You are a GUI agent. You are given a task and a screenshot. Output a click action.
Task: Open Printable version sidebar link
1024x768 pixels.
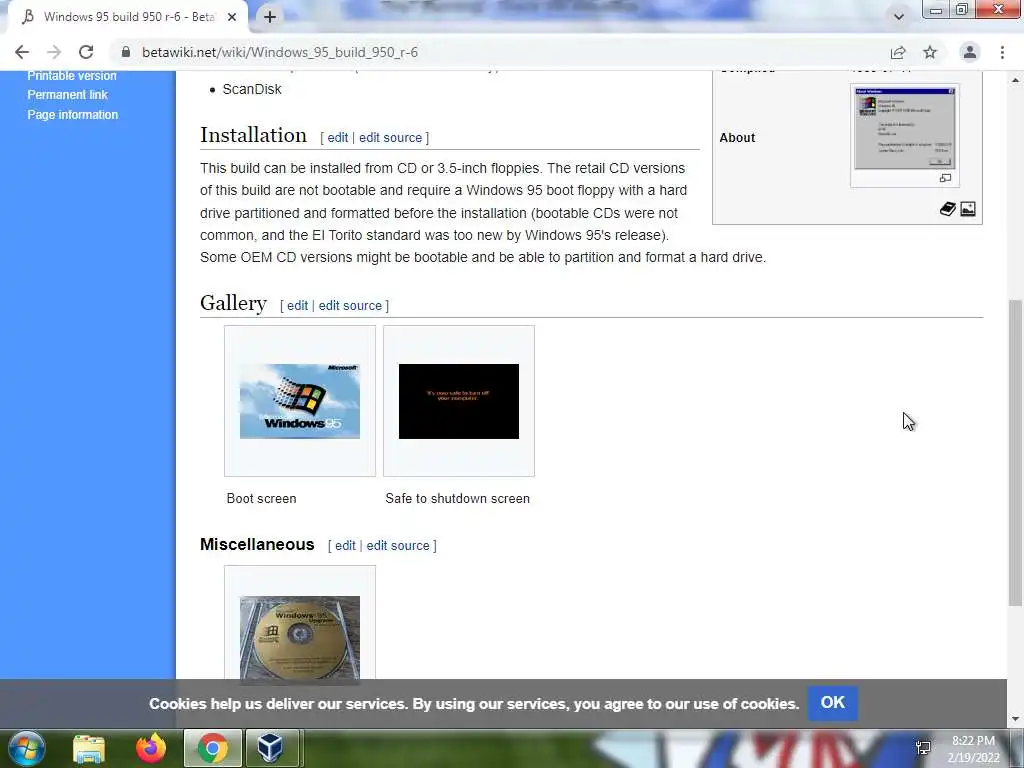click(72, 76)
